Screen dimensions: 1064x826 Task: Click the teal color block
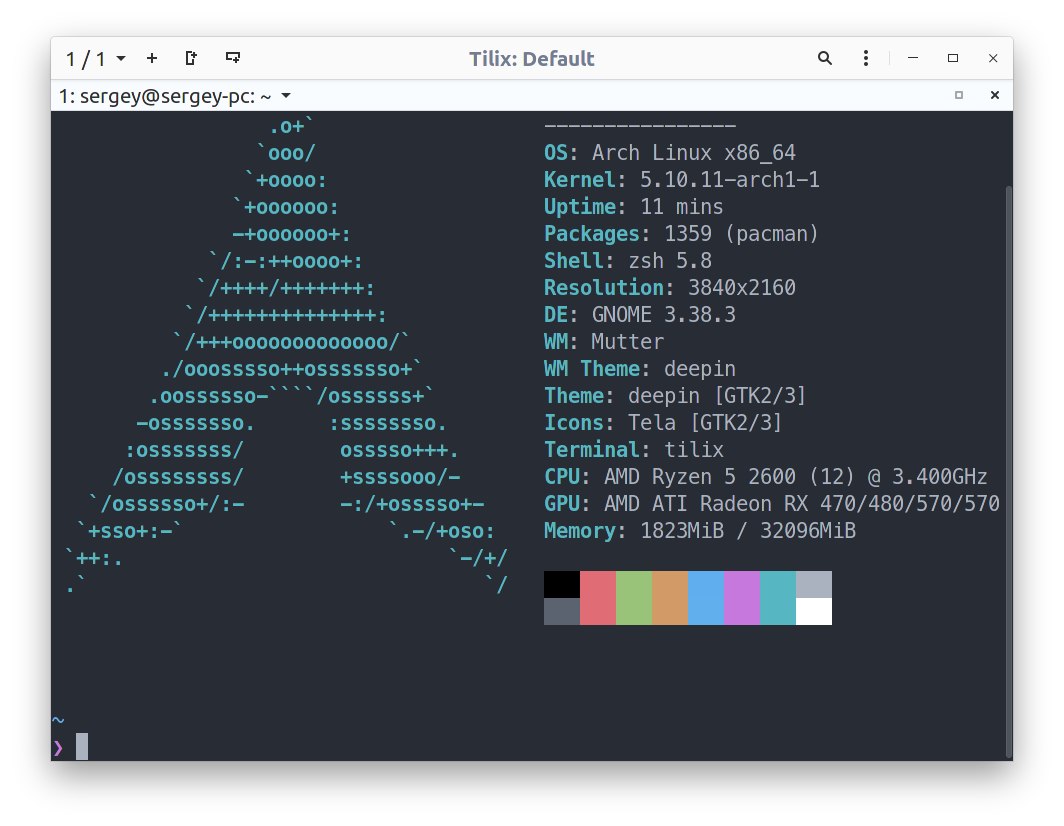click(778, 598)
